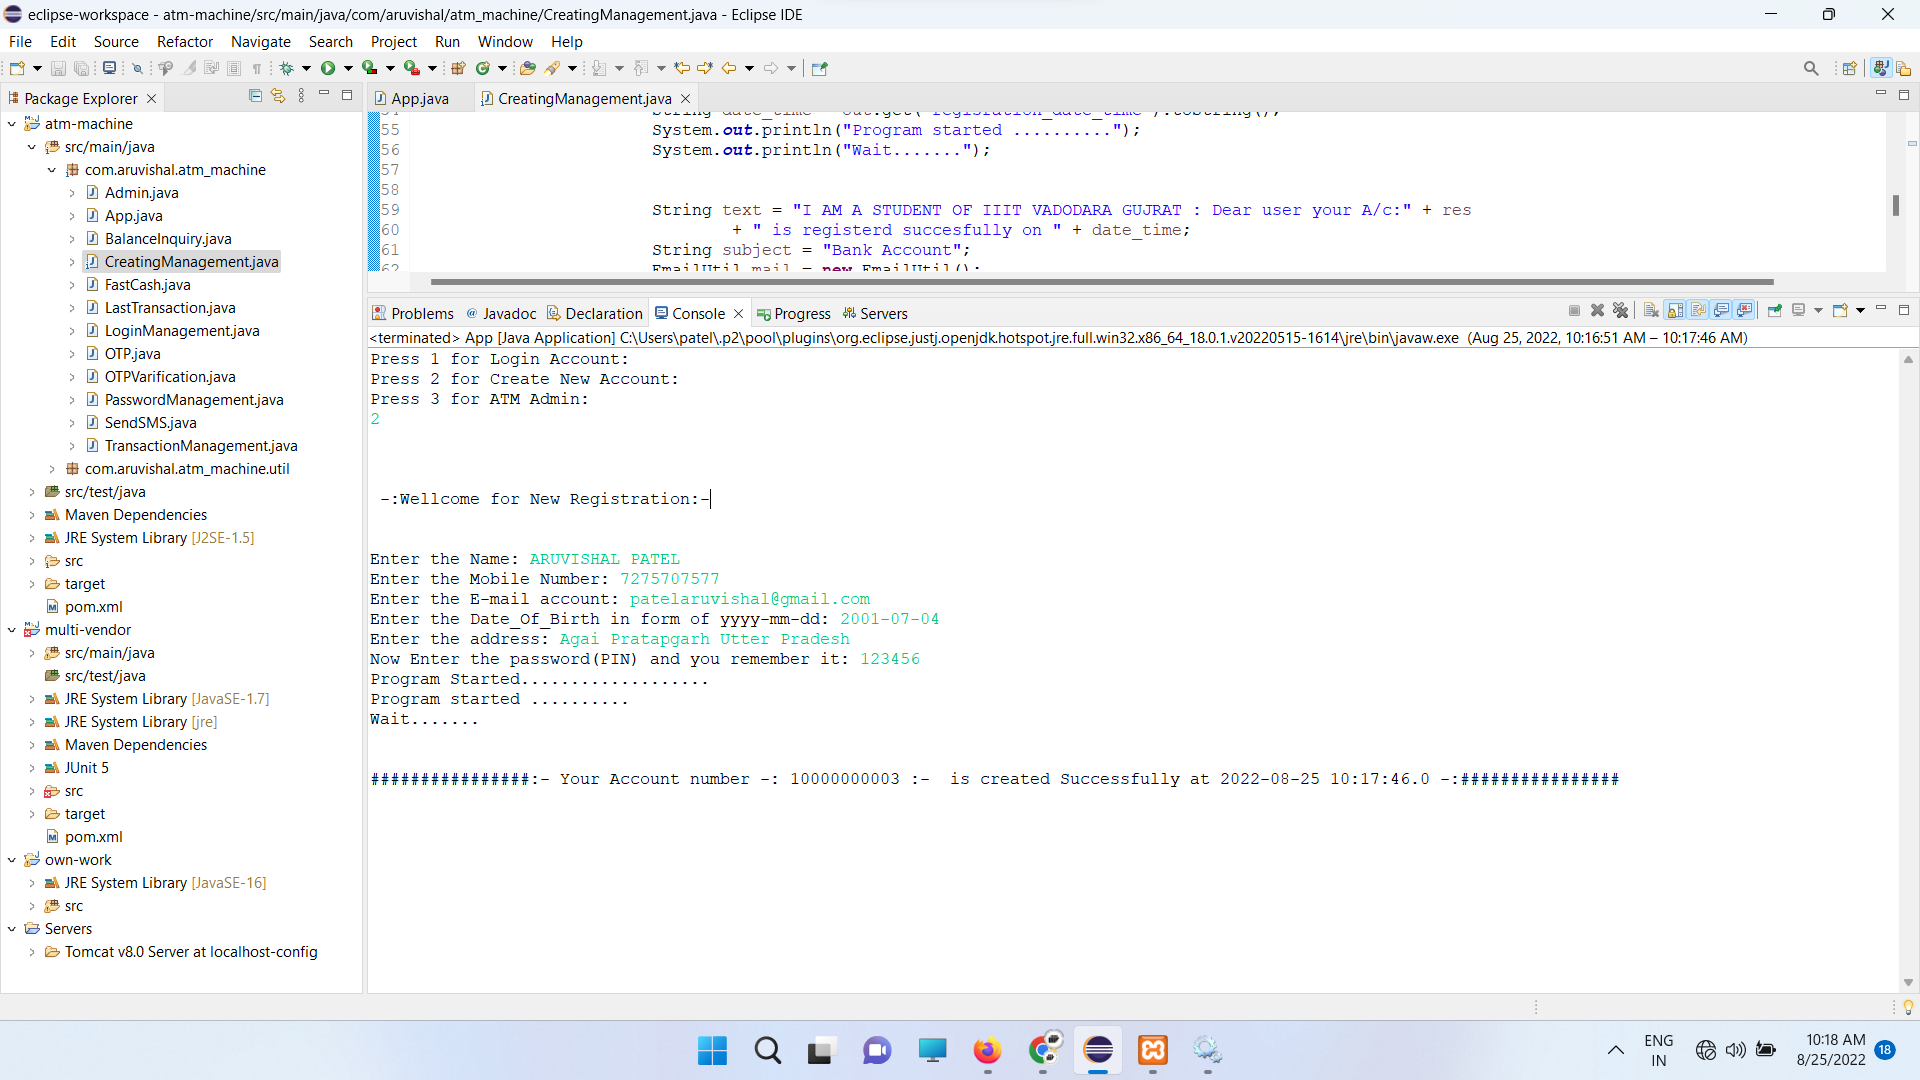Open the Open Console dropdown arrow
The width and height of the screenshot is (1920, 1080).
point(1858,310)
